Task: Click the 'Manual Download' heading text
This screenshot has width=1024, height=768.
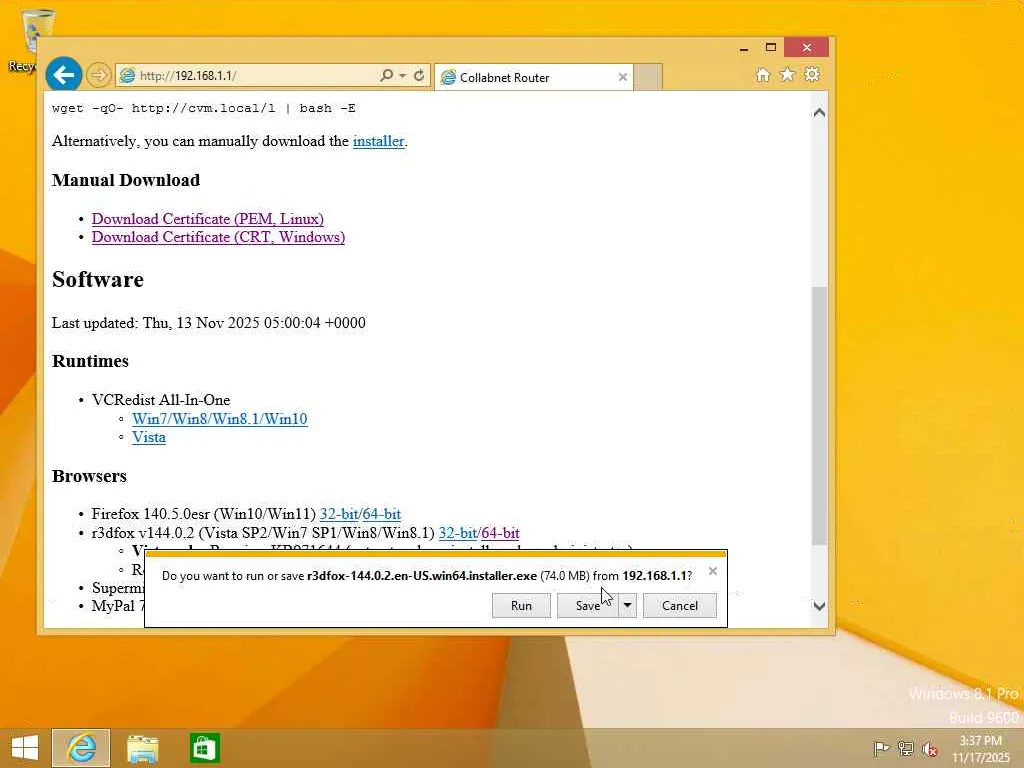Action: click(126, 180)
